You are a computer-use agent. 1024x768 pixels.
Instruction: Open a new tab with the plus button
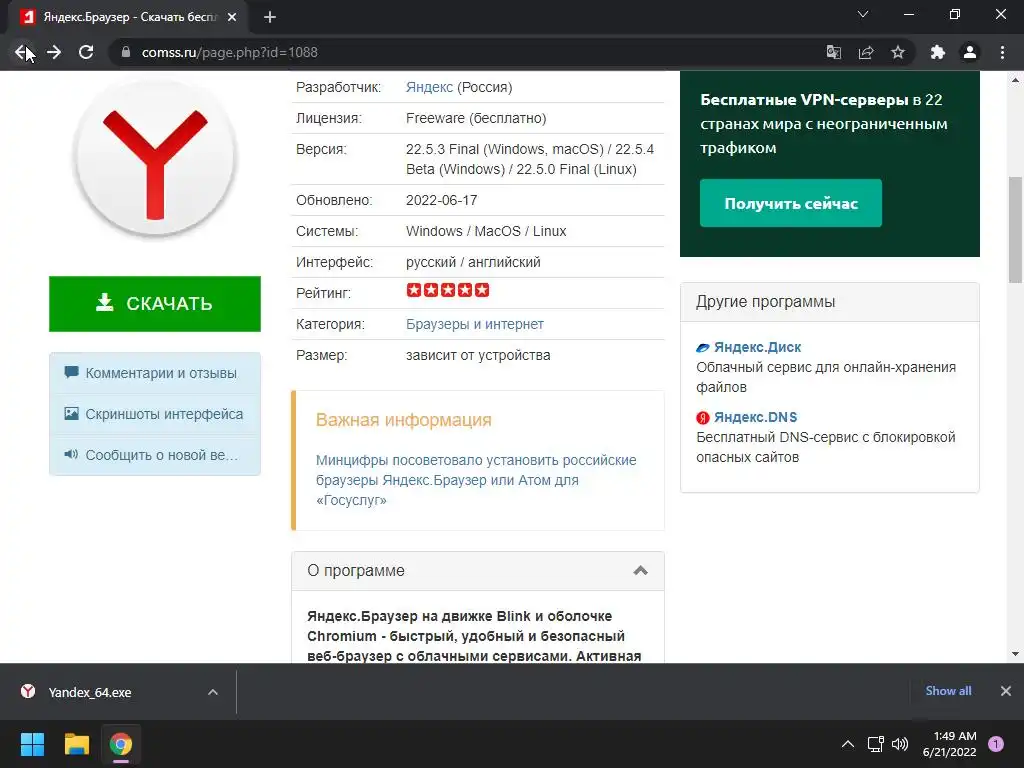click(x=270, y=17)
